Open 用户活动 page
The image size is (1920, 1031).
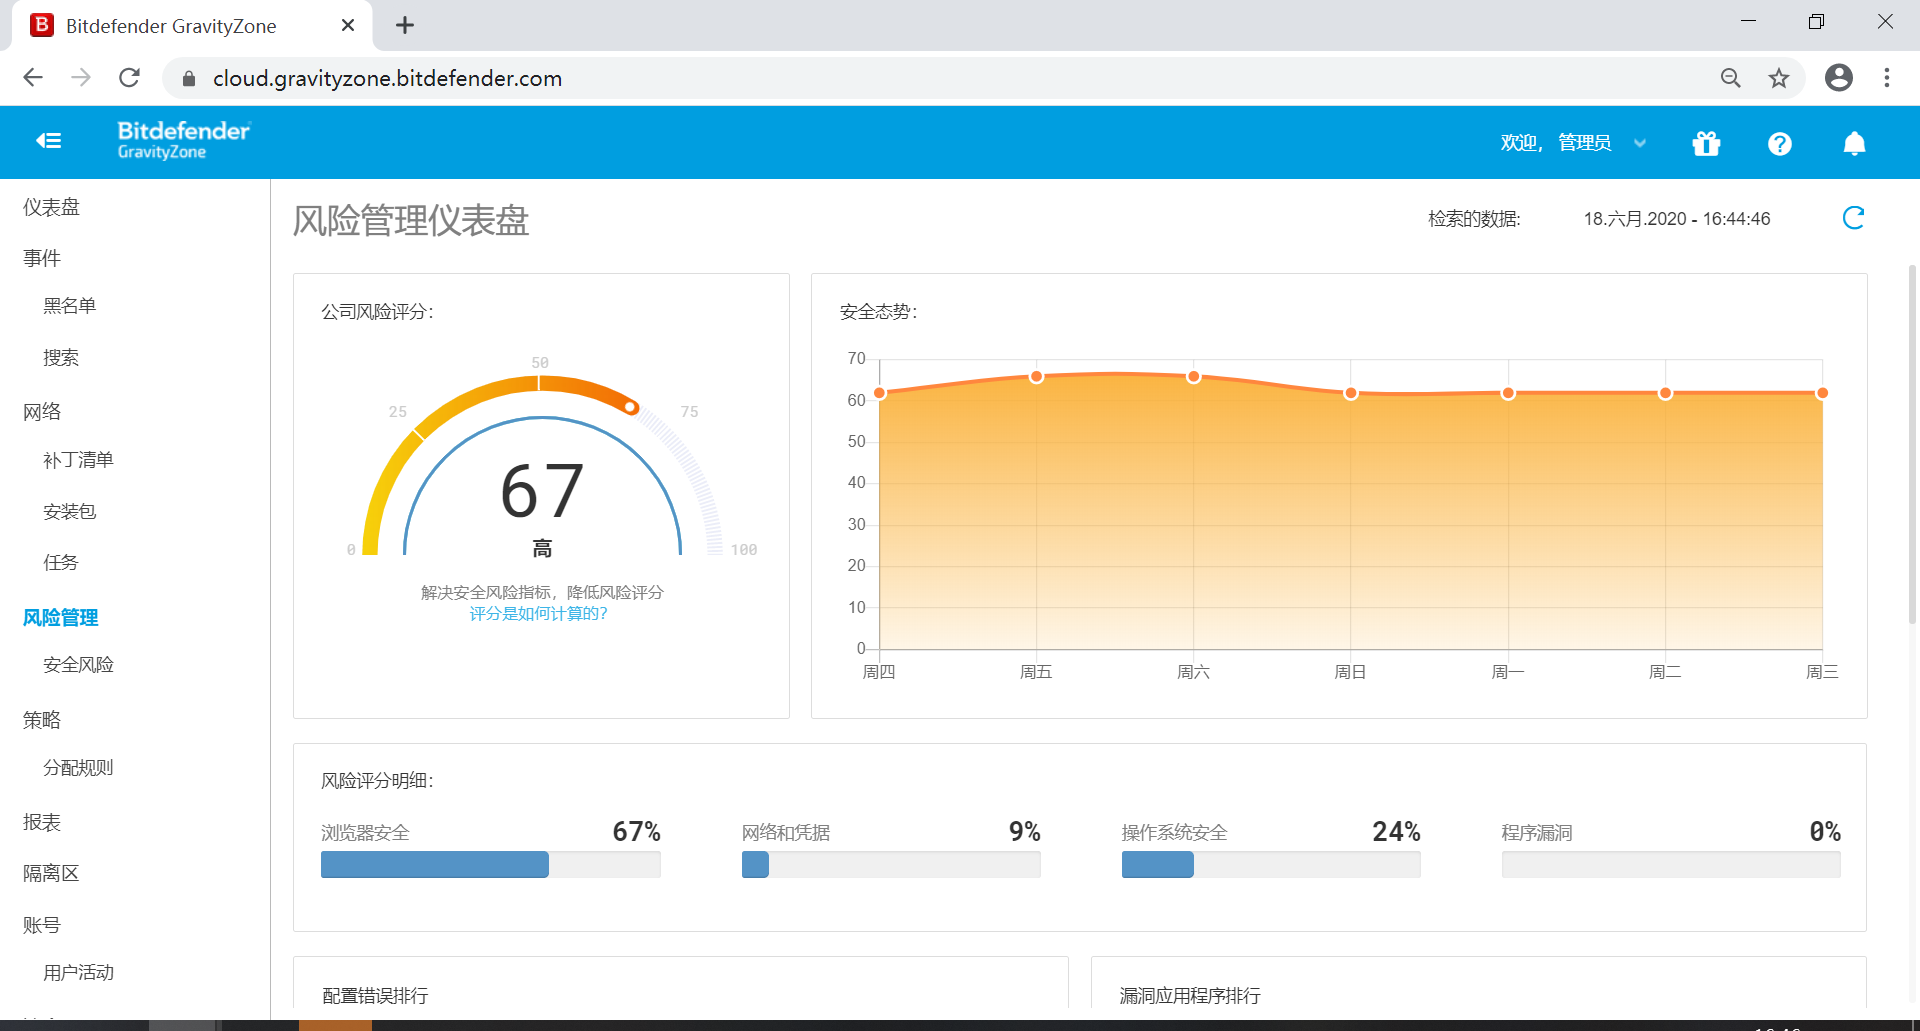(x=79, y=973)
